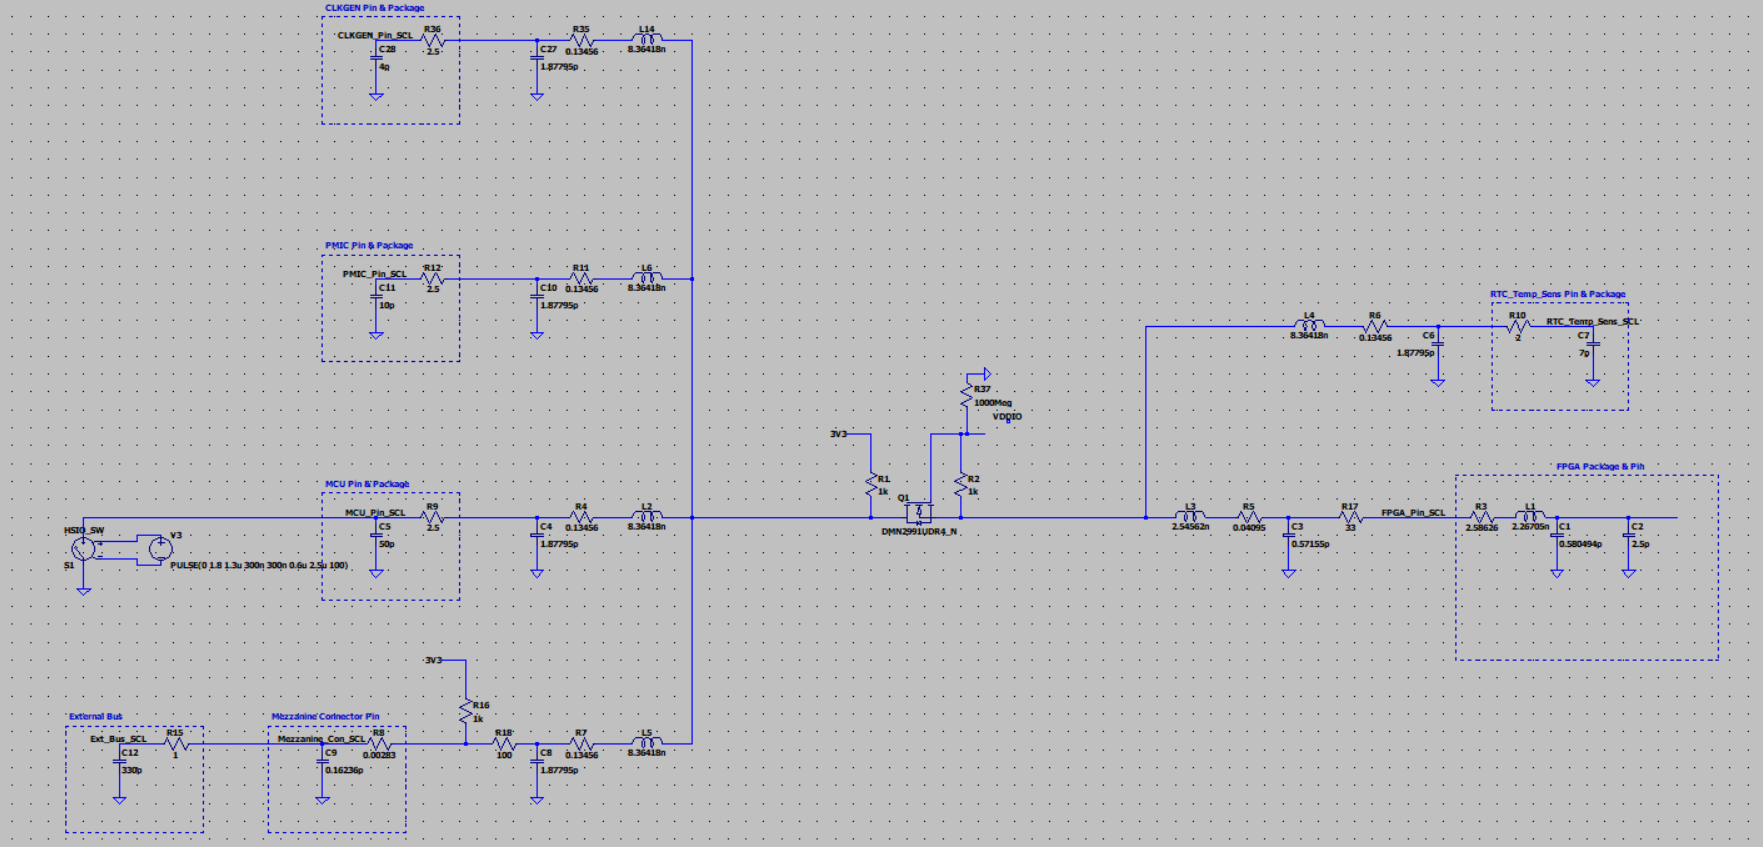Select capacitor C9 in Mezzanine block
The image size is (1763, 847).
point(322,761)
